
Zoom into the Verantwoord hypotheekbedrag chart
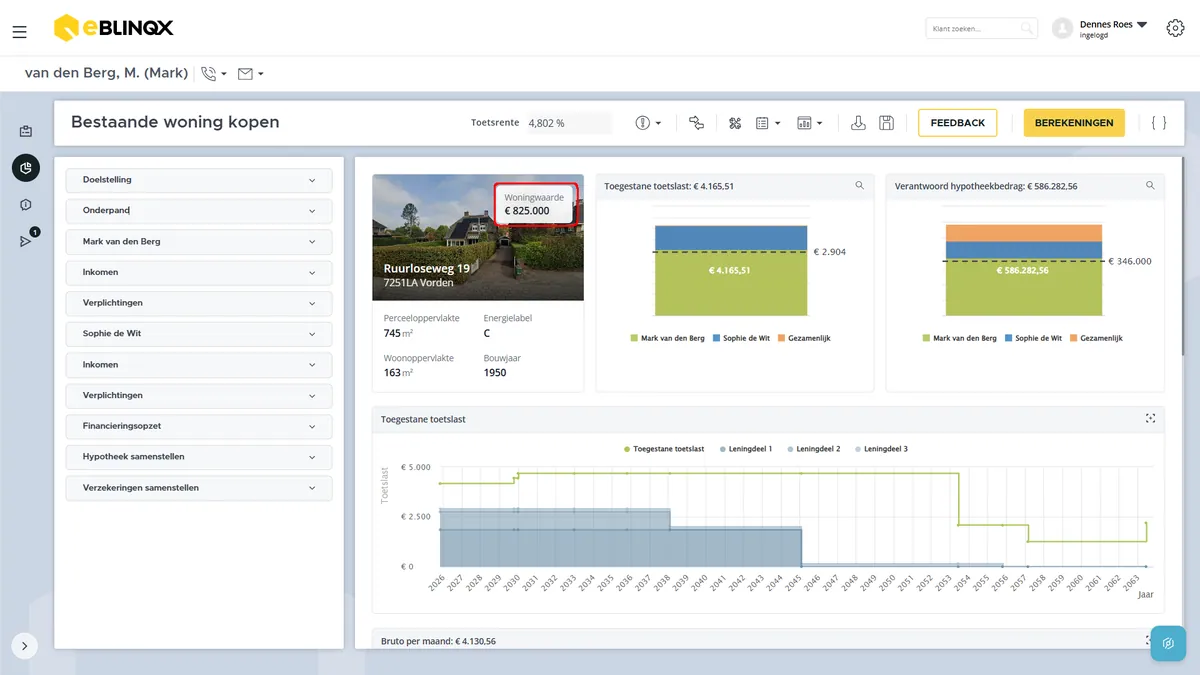(x=1150, y=185)
